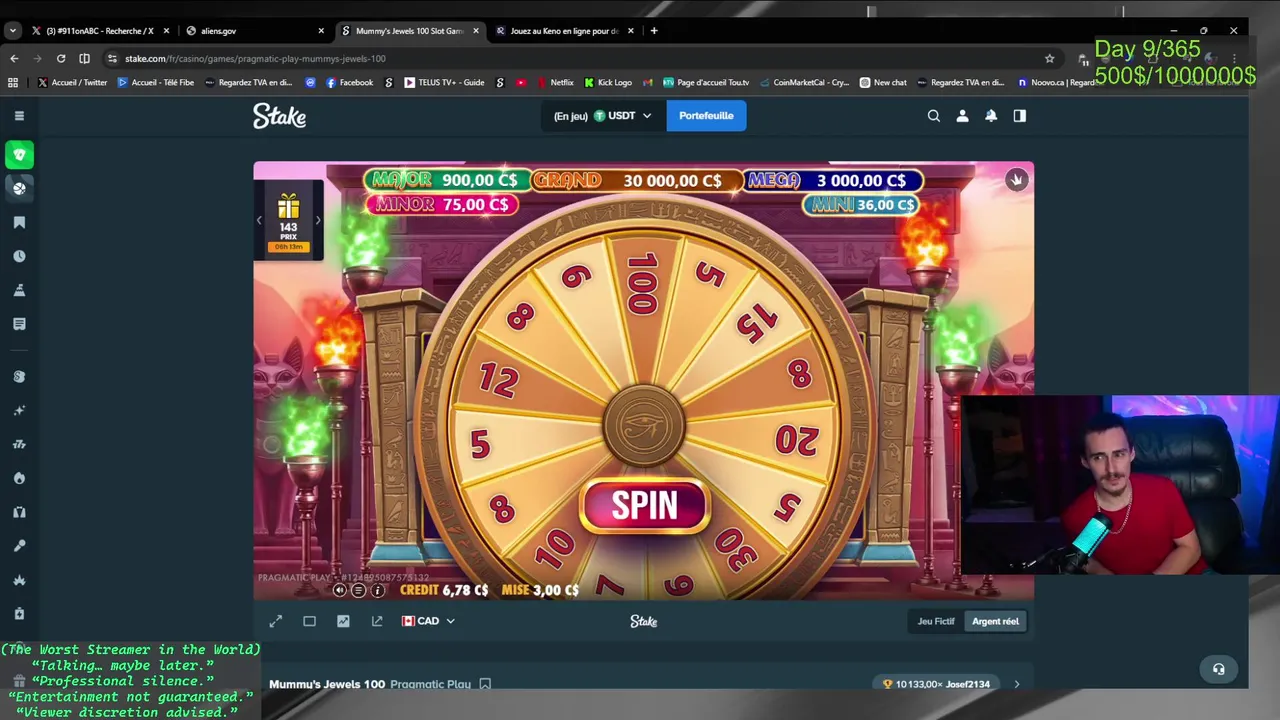Open Game Shows microphone icon in sidebar
The width and height of the screenshot is (1280, 720).
[19, 546]
